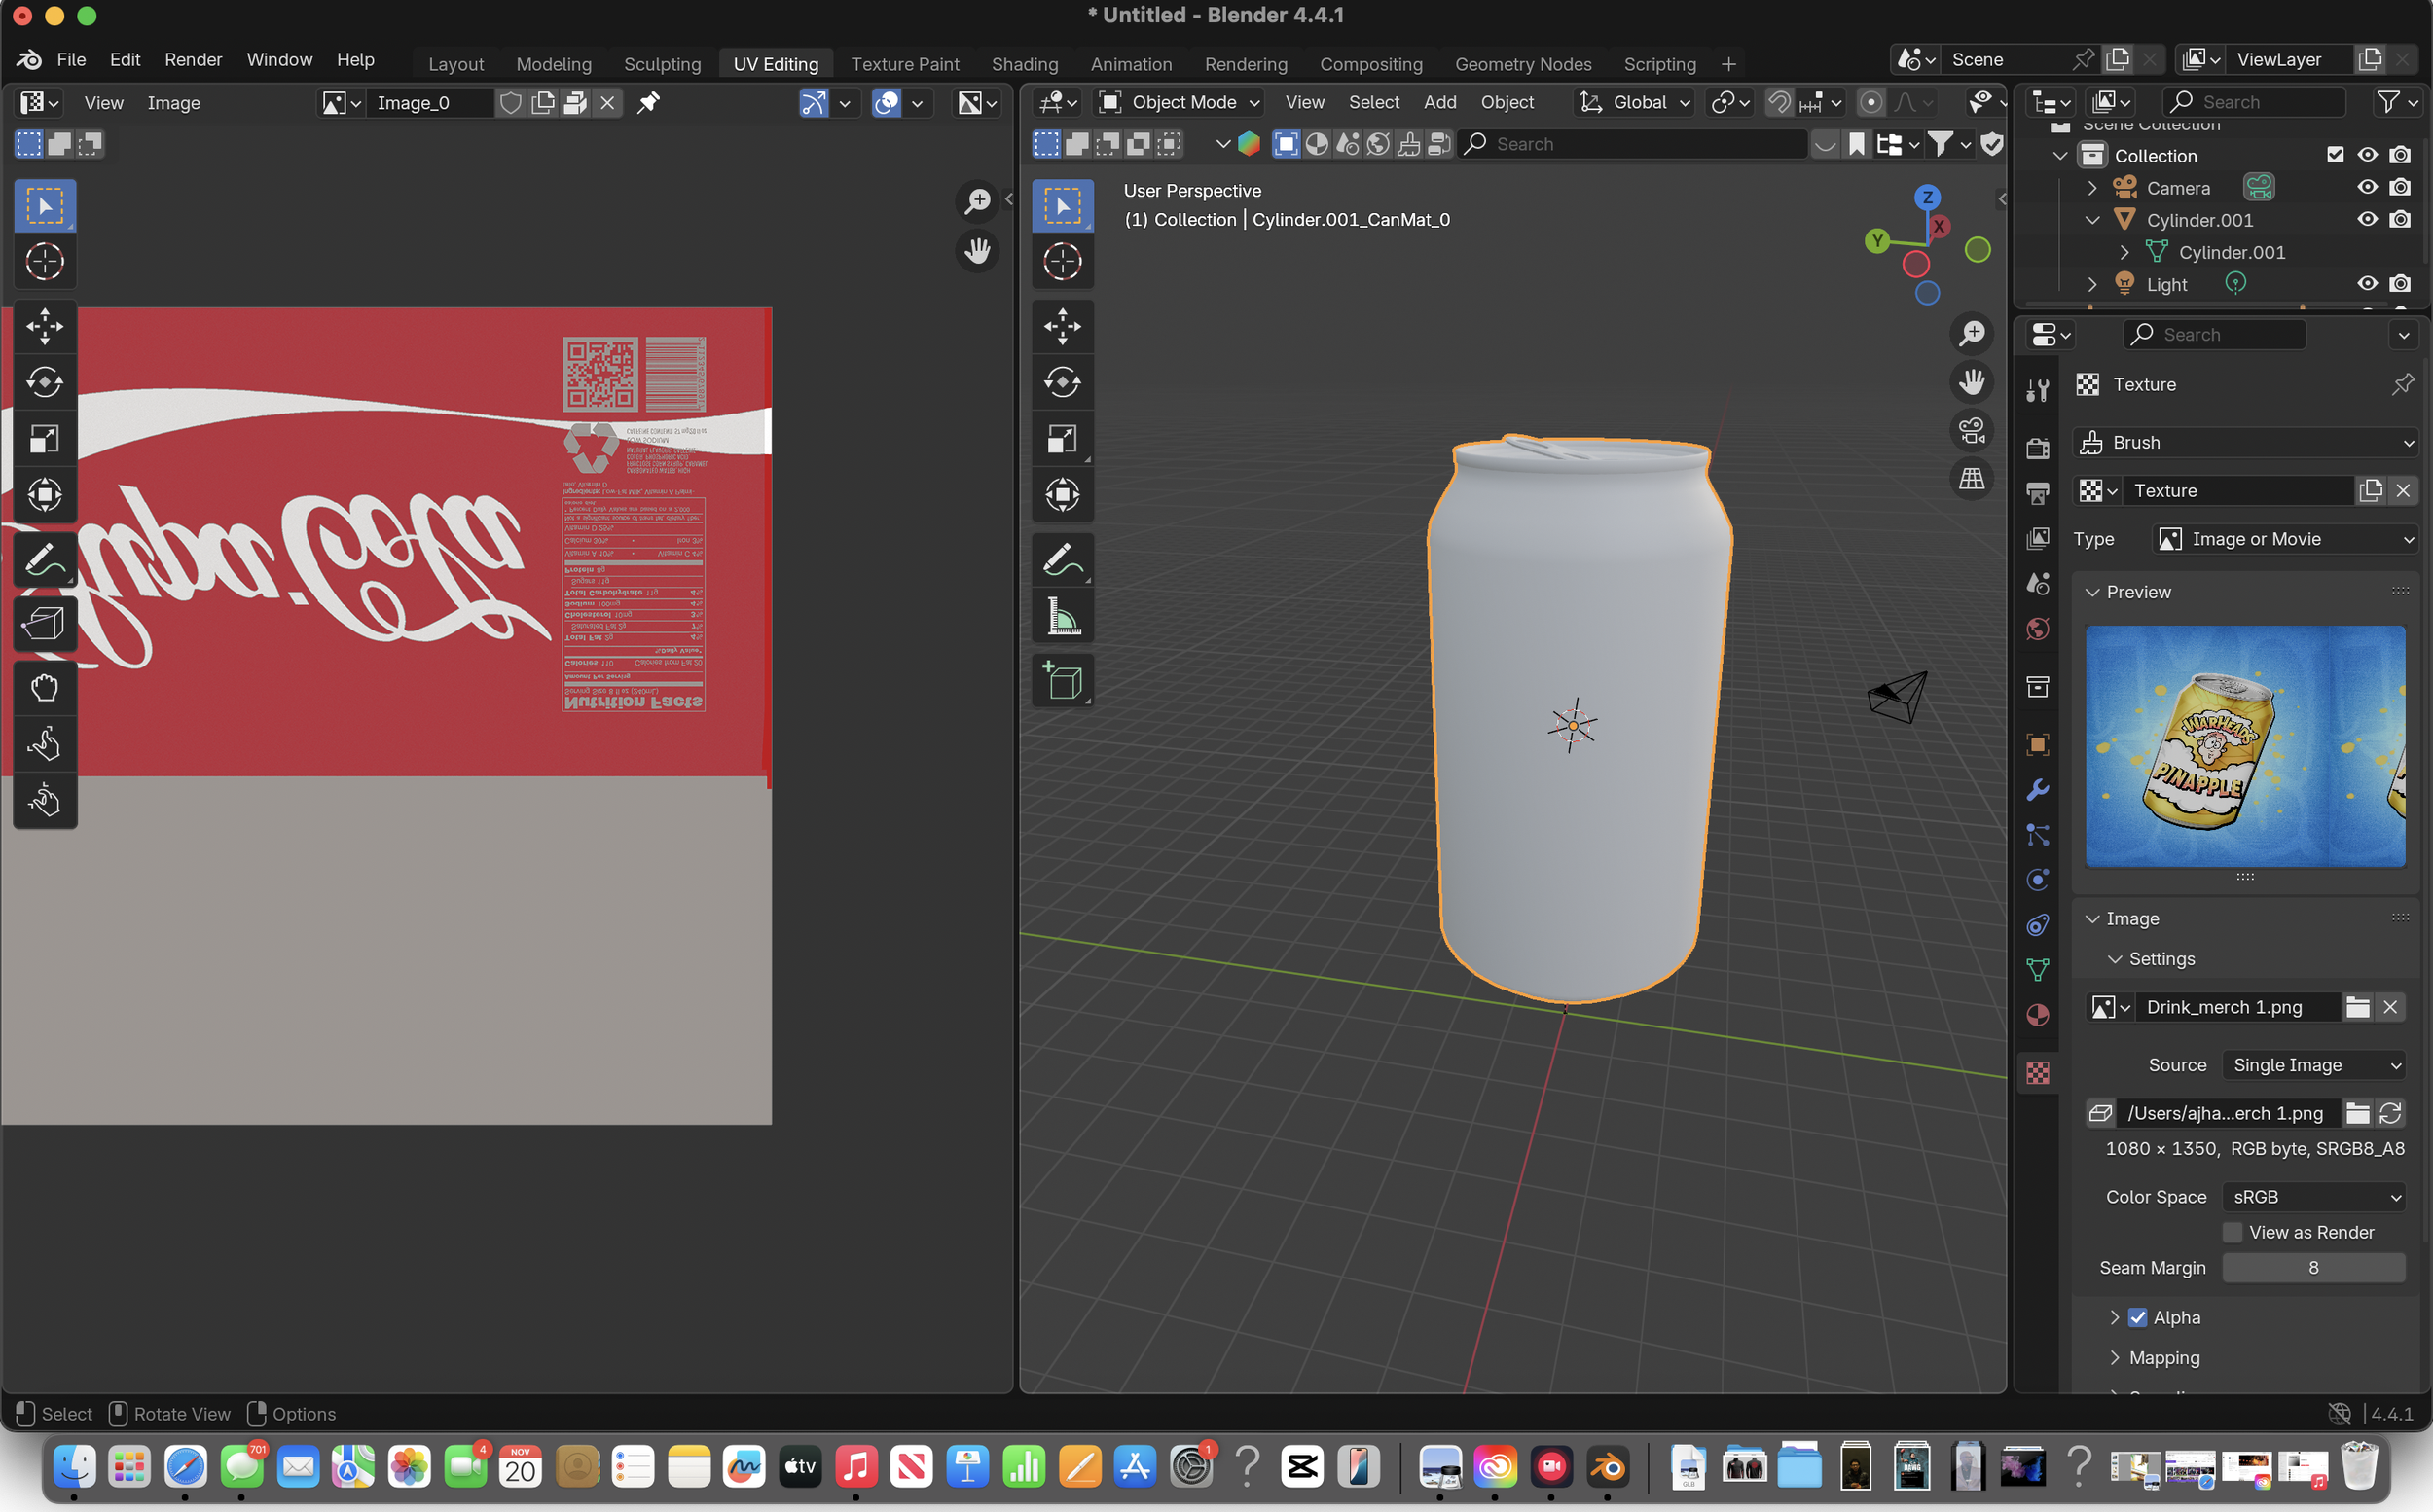The image size is (2433, 1512).
Task: Open the Image menu in UV editor
Action: pyautogui.click(x=173, y=103)
